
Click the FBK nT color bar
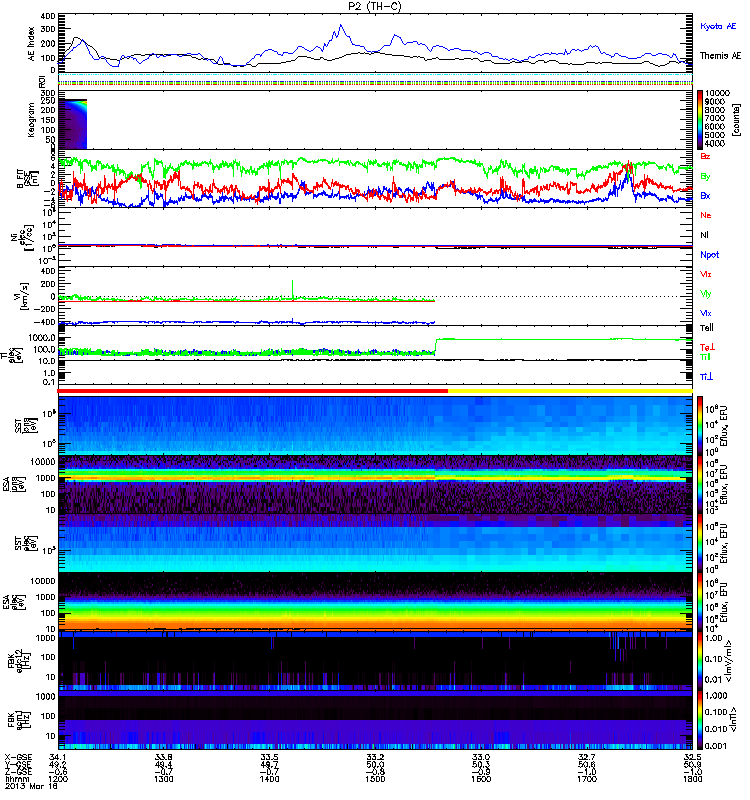click(x=700, y=720)
